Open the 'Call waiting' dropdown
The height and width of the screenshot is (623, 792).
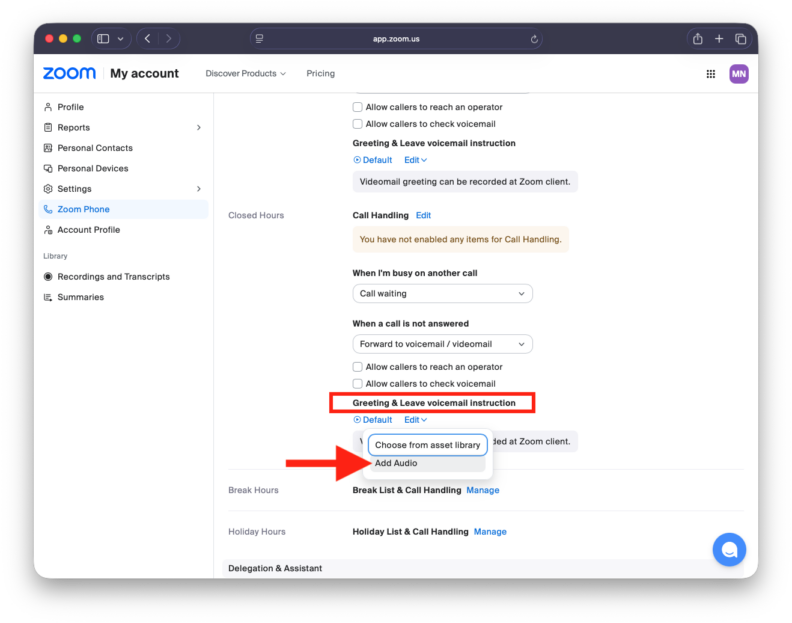click(x=442, y=294)
